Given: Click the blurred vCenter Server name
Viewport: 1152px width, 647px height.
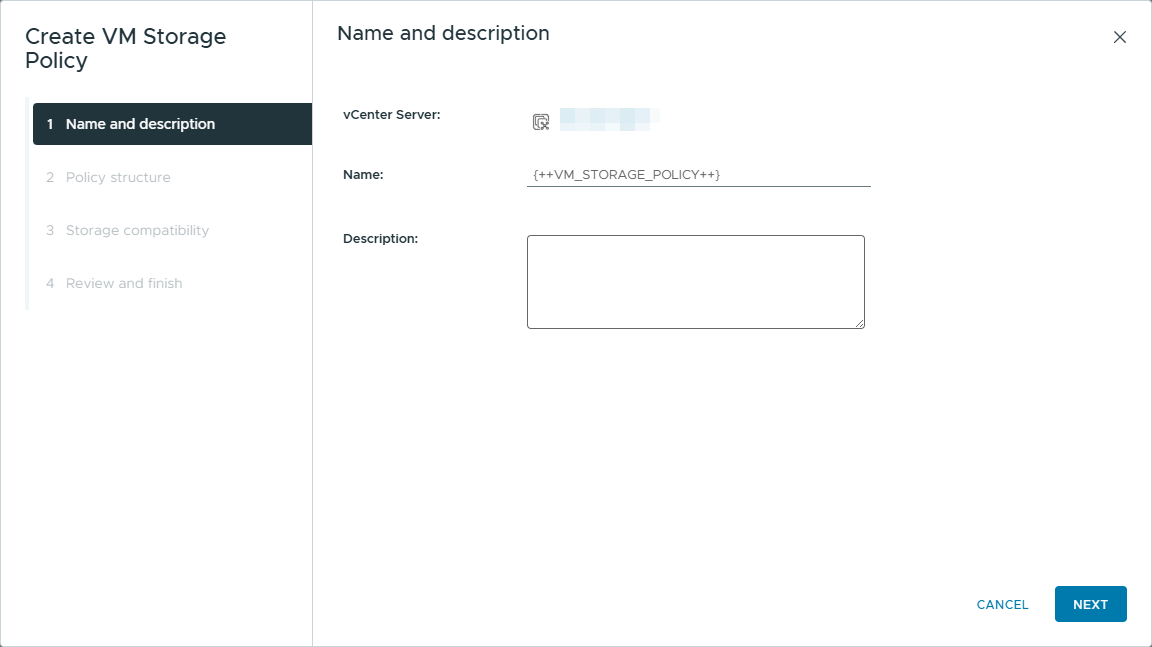Looking at the screenshot, I should click(x=609, y=119).
